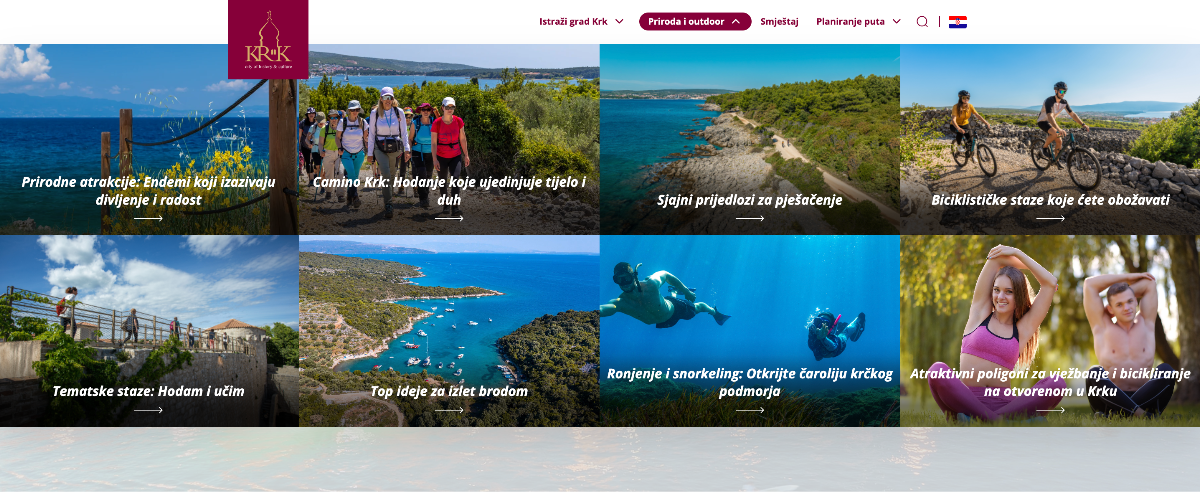
Task: Click the Croatian flag language icon
Action: (958, 21)
